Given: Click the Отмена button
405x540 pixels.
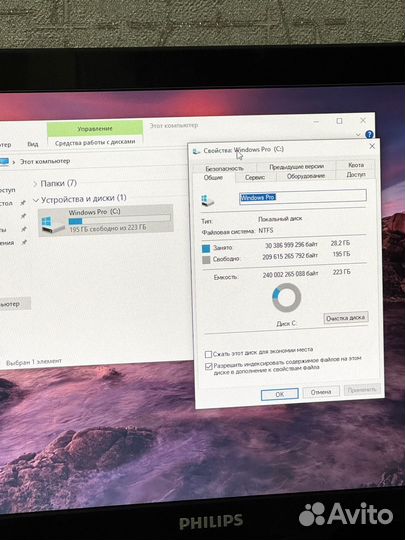Looking at the screenshot, I should [x=321, y=392].
